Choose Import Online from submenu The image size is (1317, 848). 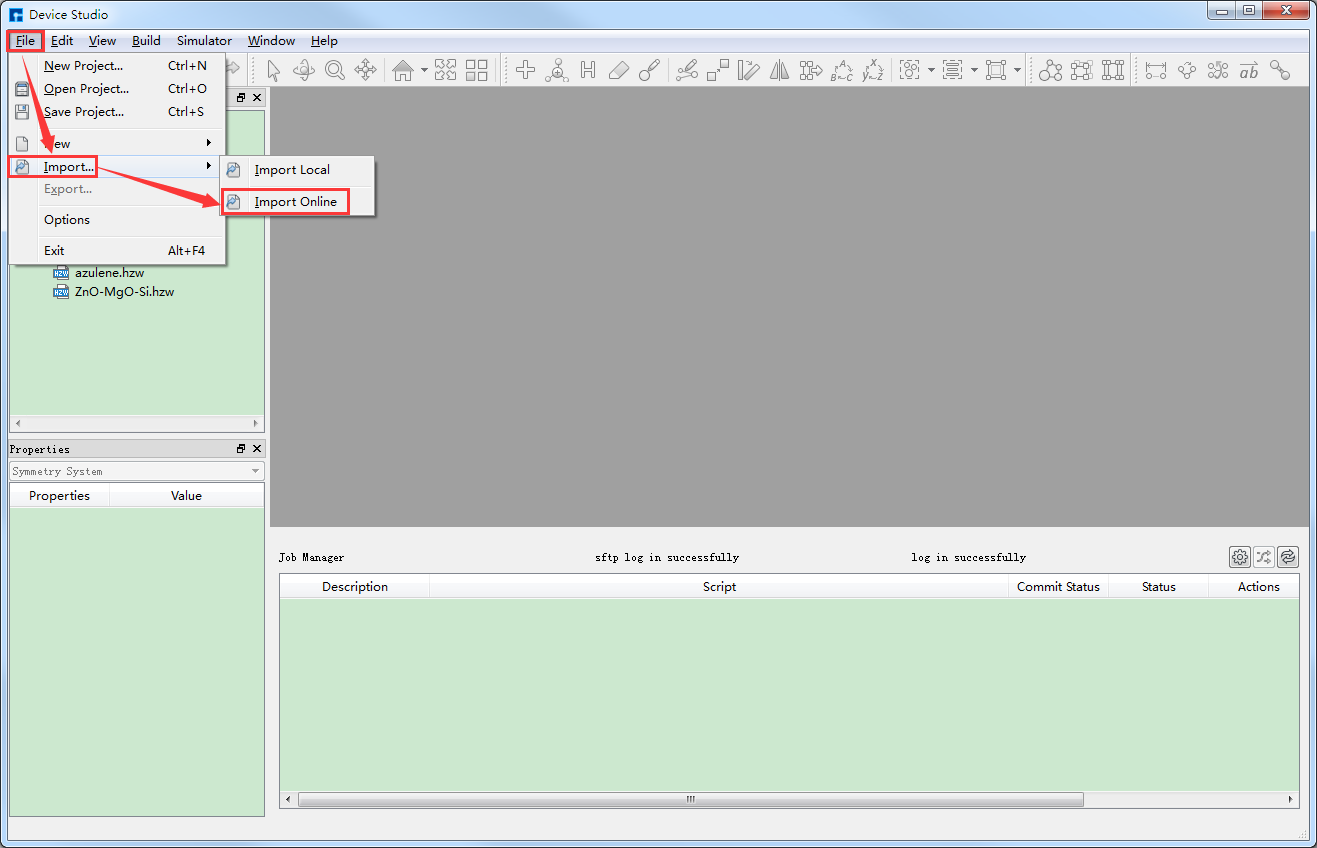(295, 202)
